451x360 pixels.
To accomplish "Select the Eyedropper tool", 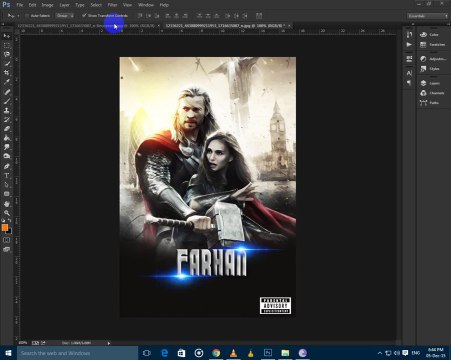I will click(7, 82).
